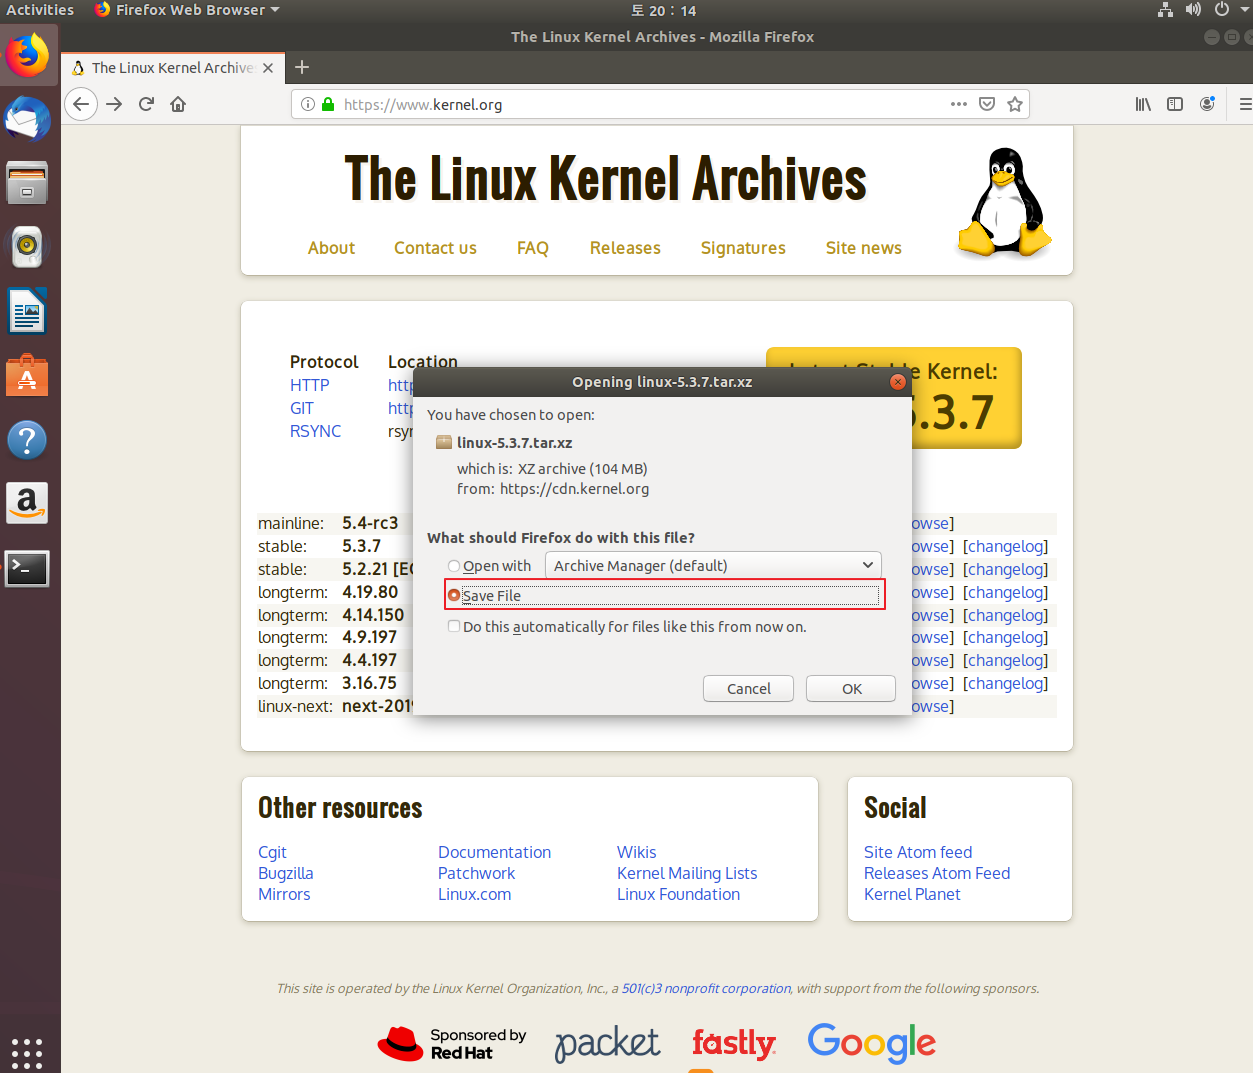This screenshot has width=1253, height=1073.
Task: Open the Firefox hamburger menu
Action: (1245, 104)
